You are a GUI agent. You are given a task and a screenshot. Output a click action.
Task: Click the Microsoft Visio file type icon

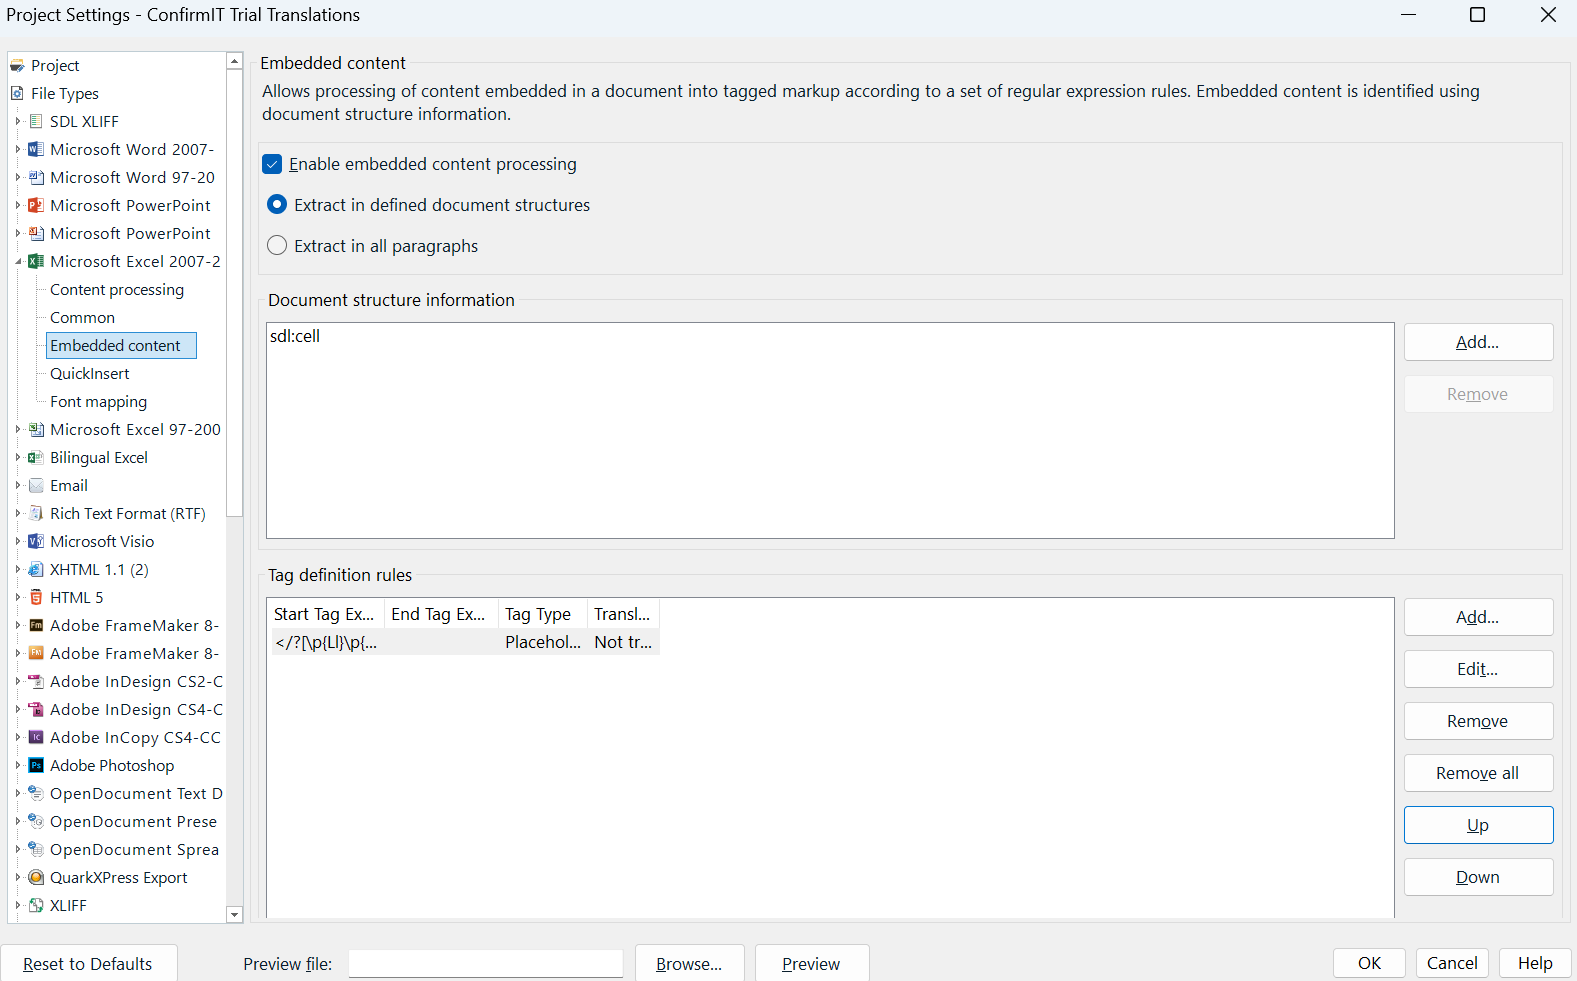pyautogui.click(x=36, y=541)
